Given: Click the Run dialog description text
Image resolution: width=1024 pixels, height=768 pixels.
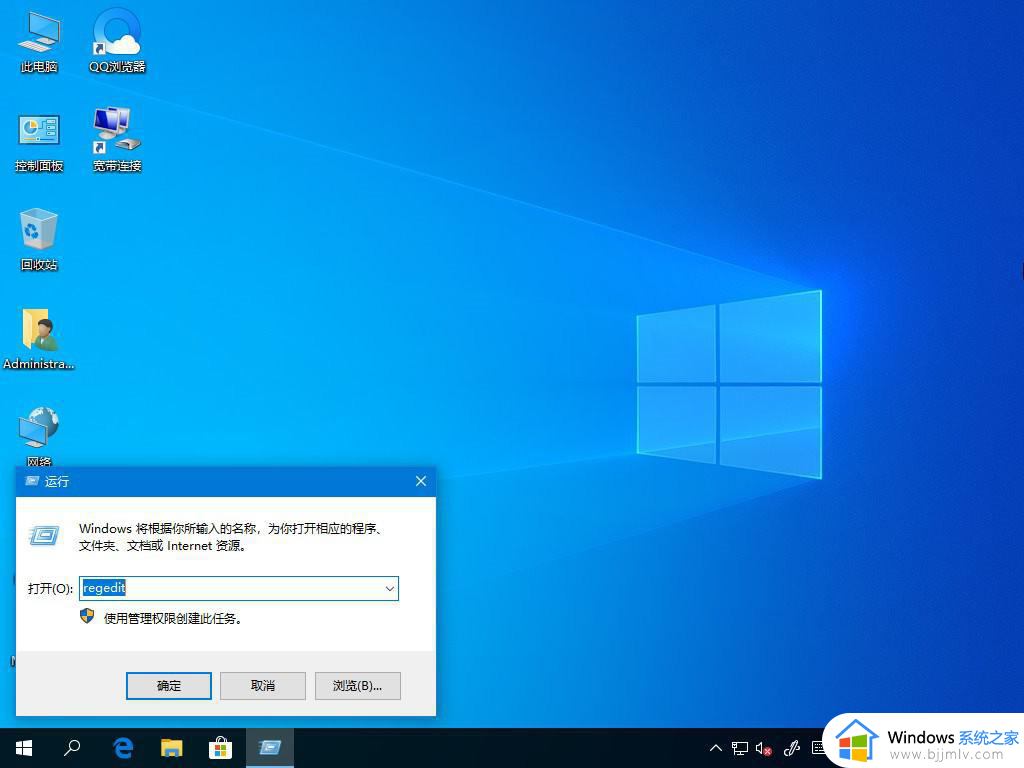Looking at the screenshot, I should [x=231, y=537].
